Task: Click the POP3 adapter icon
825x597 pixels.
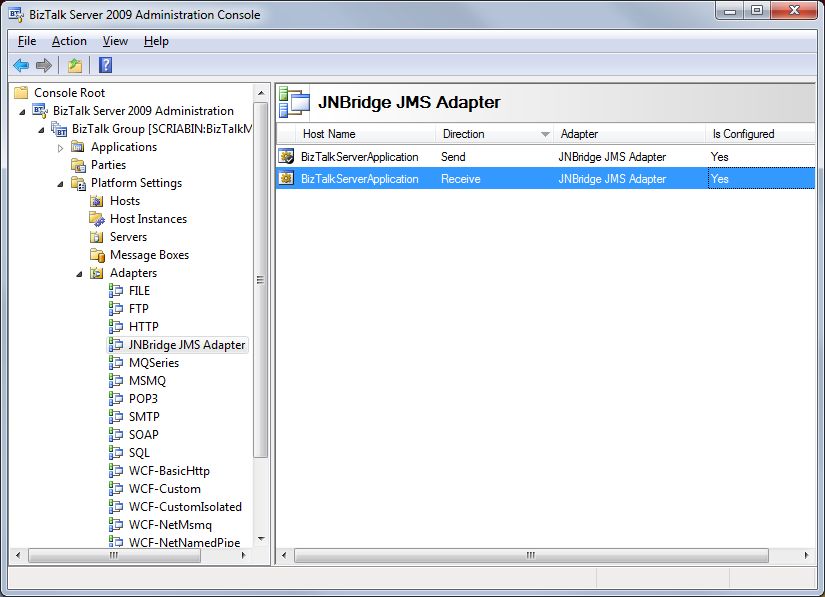Action: coord(116,399)
